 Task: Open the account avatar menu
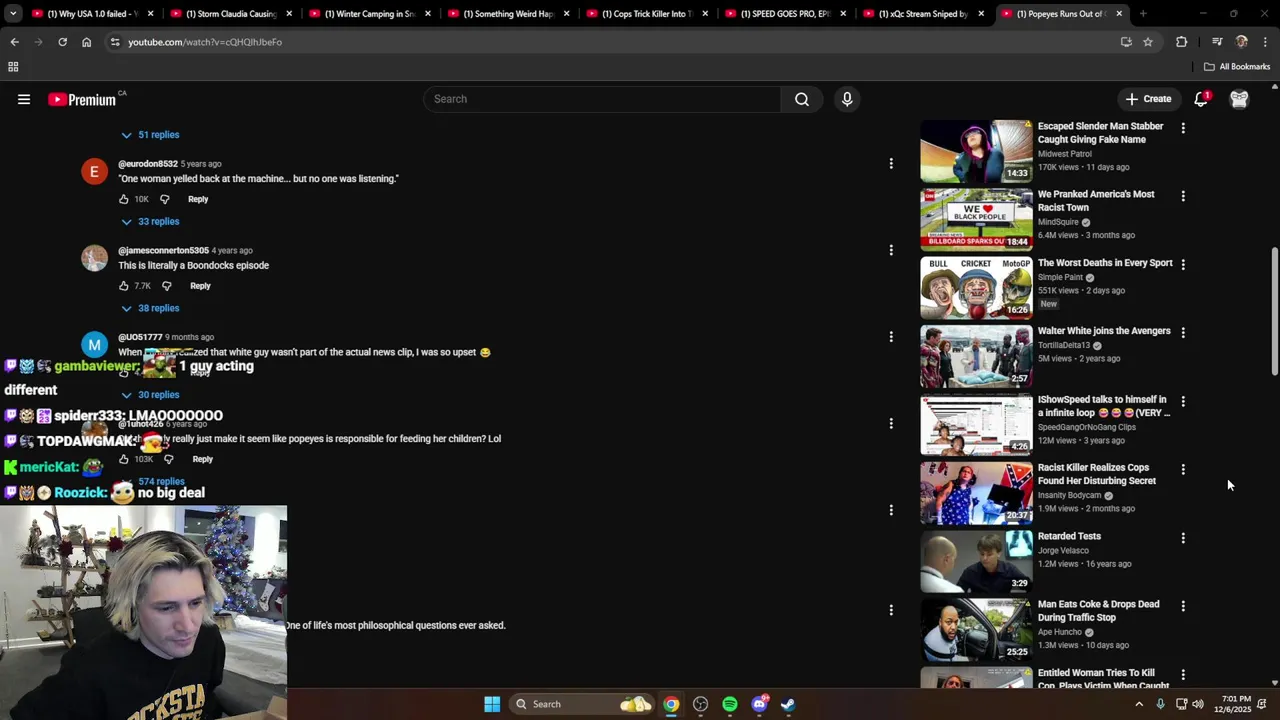click(x=1239, y=99)
